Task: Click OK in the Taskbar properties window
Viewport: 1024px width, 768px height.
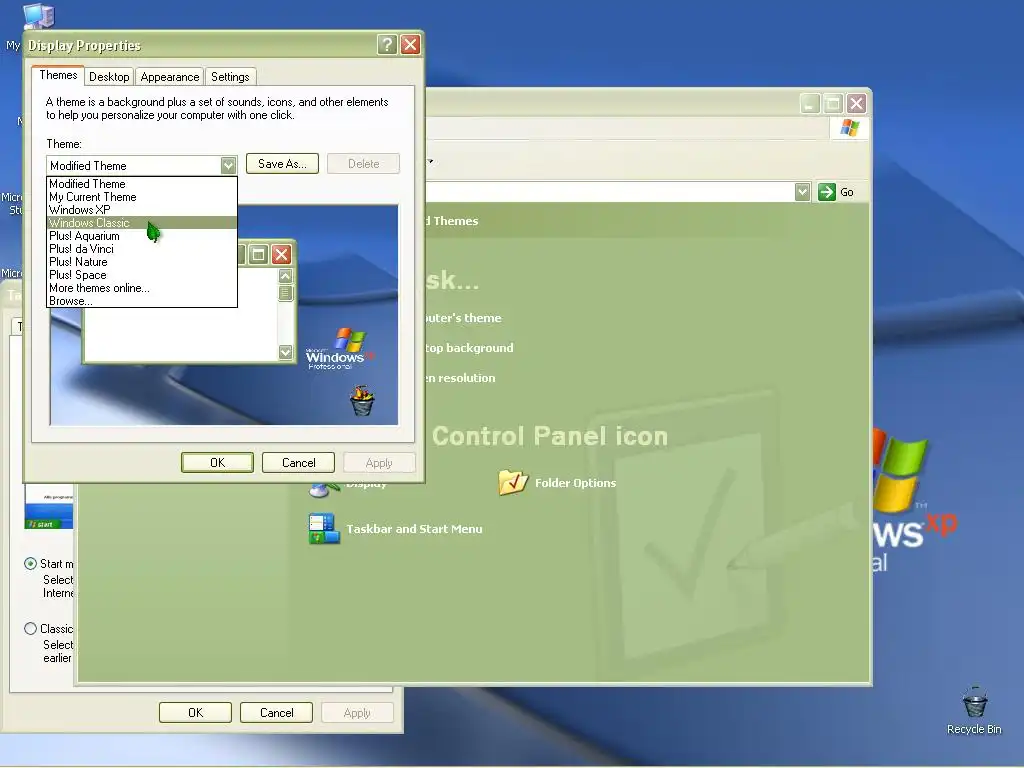Action: click(195, 712)
